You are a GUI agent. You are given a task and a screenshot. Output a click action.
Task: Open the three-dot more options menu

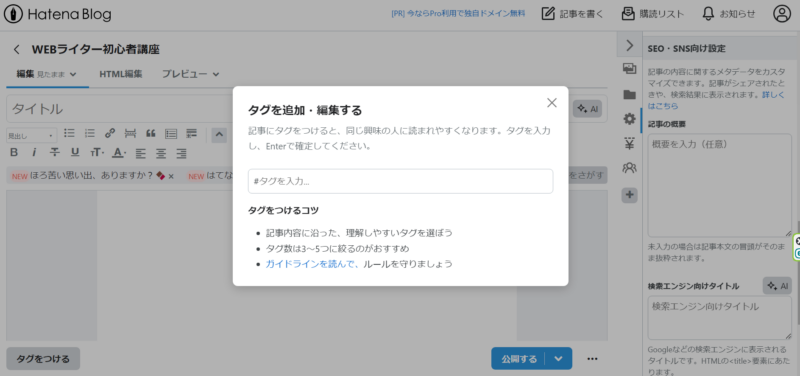click(x=592, y=359)
